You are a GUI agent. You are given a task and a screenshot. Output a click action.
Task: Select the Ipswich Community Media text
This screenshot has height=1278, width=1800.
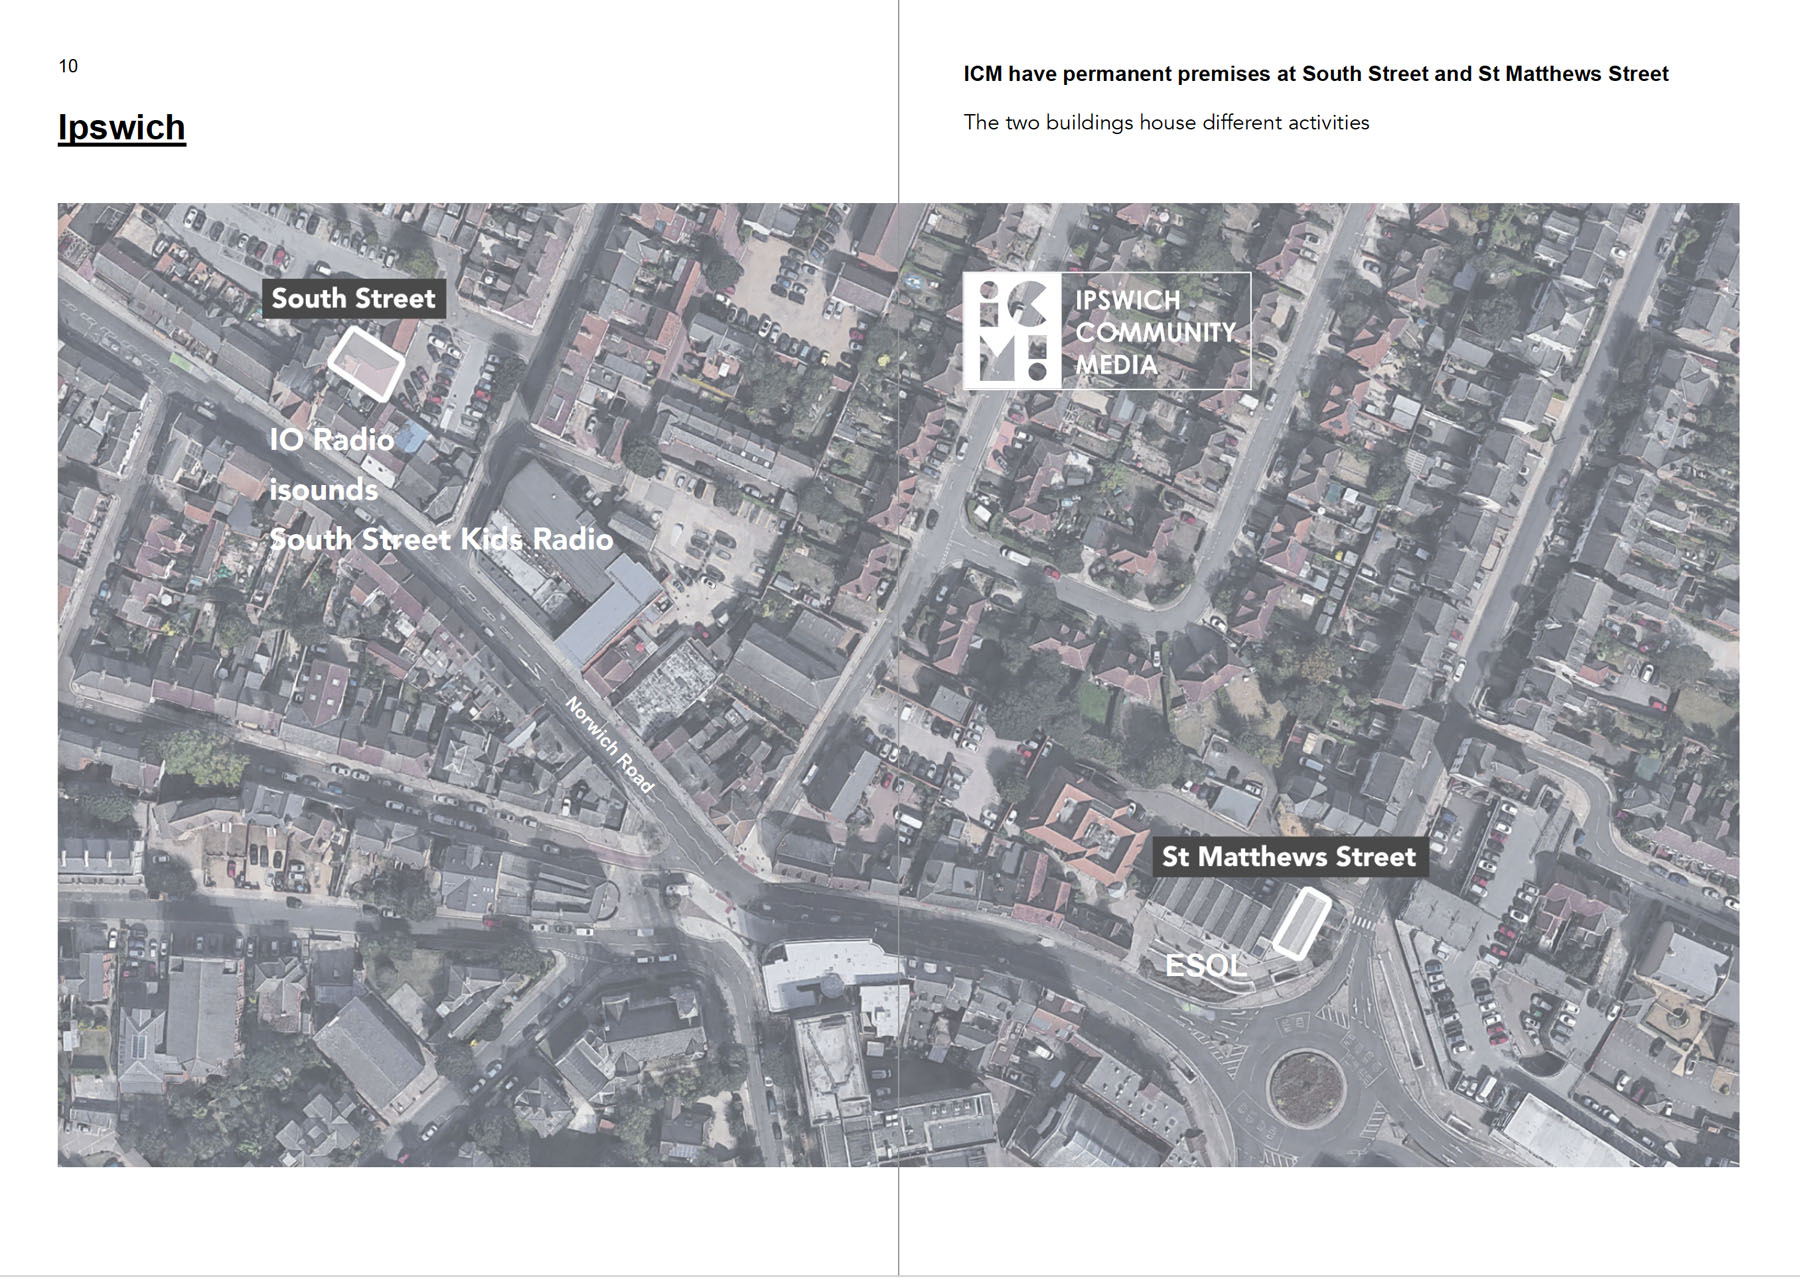click(x=1155, y=332)
